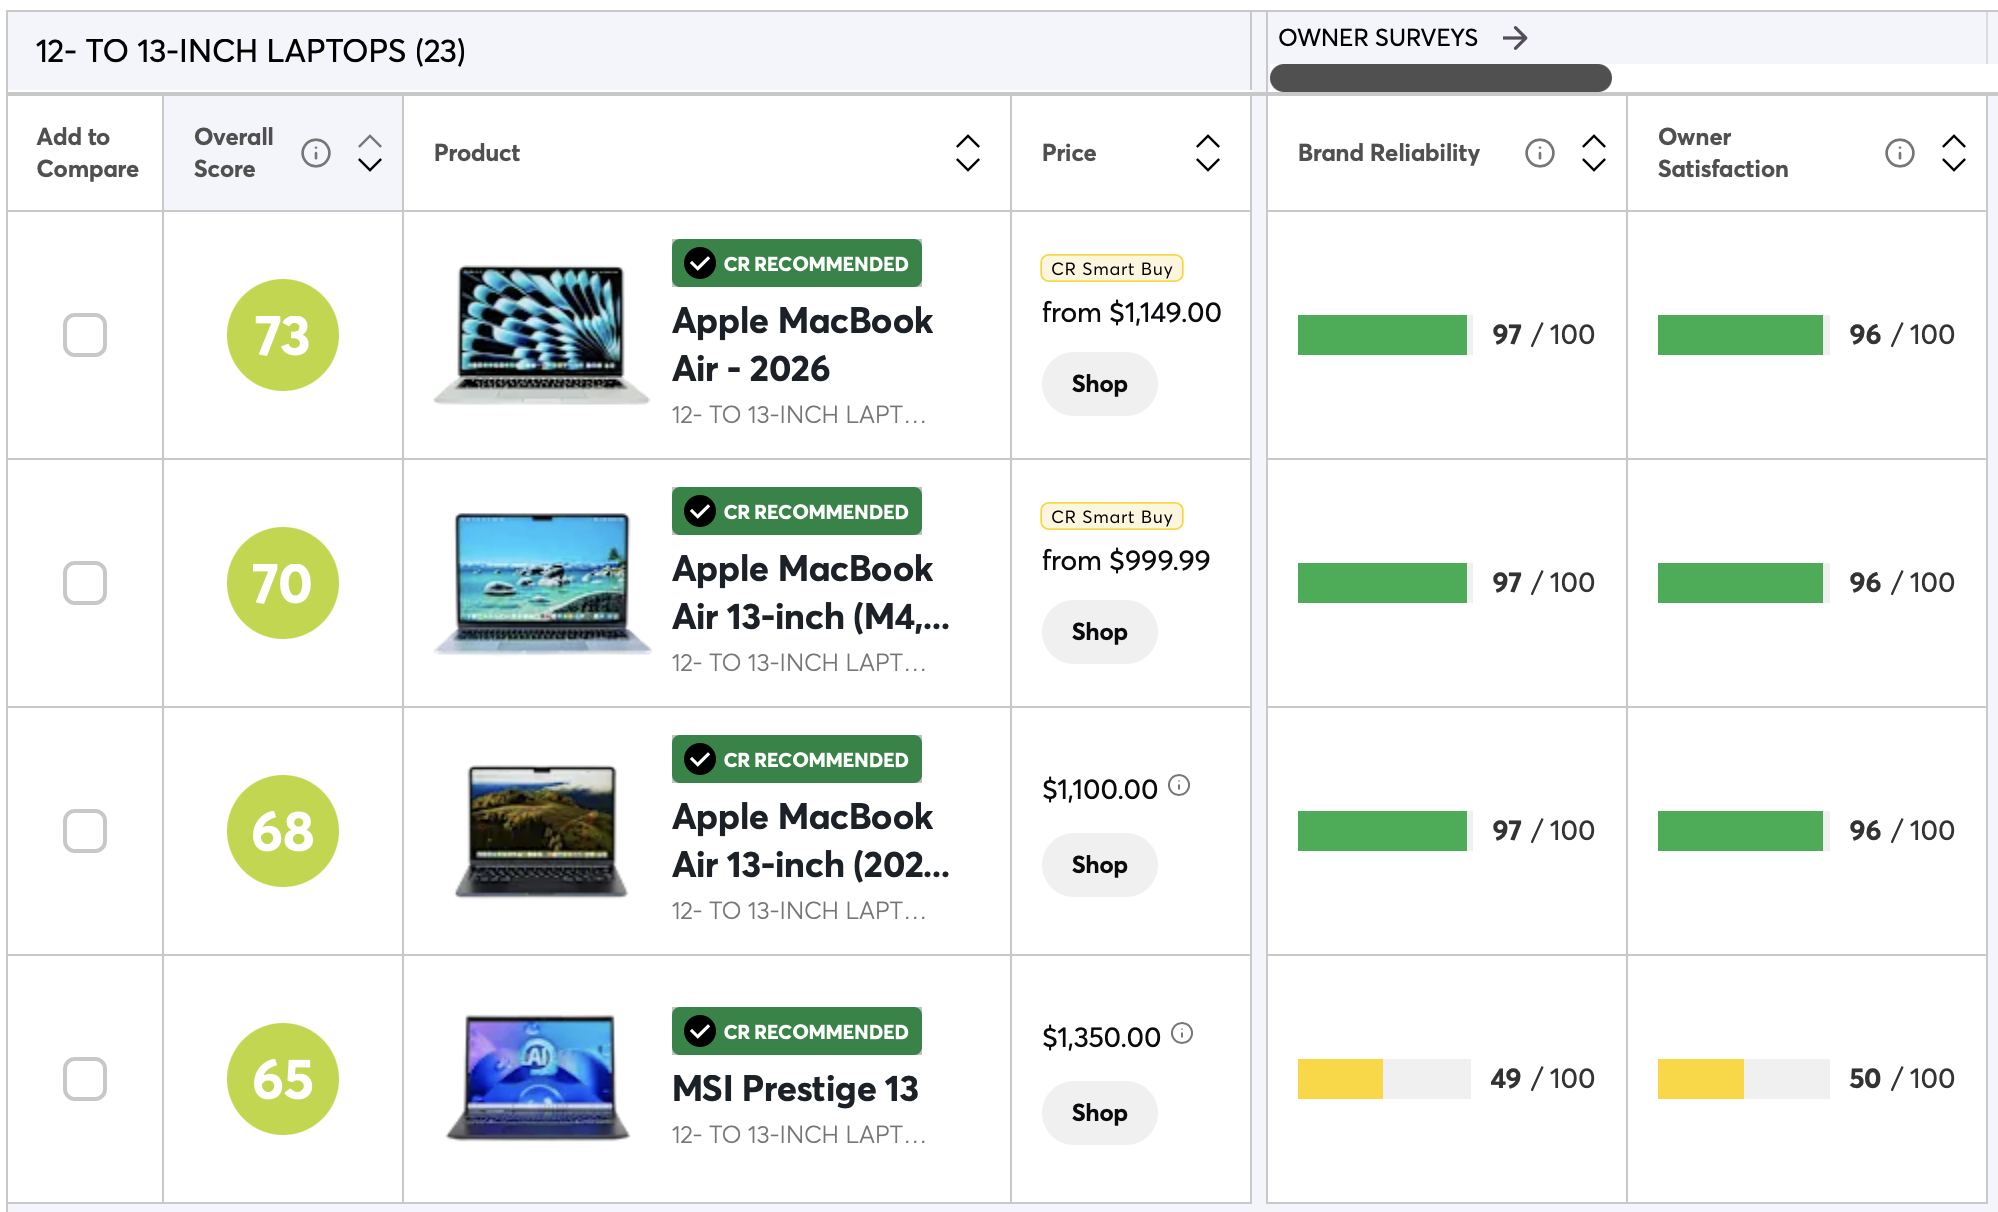1998x1212 pixels.
Task: Click the info icon beside $1,350.00 price
Action: tap(1182, 1033)
